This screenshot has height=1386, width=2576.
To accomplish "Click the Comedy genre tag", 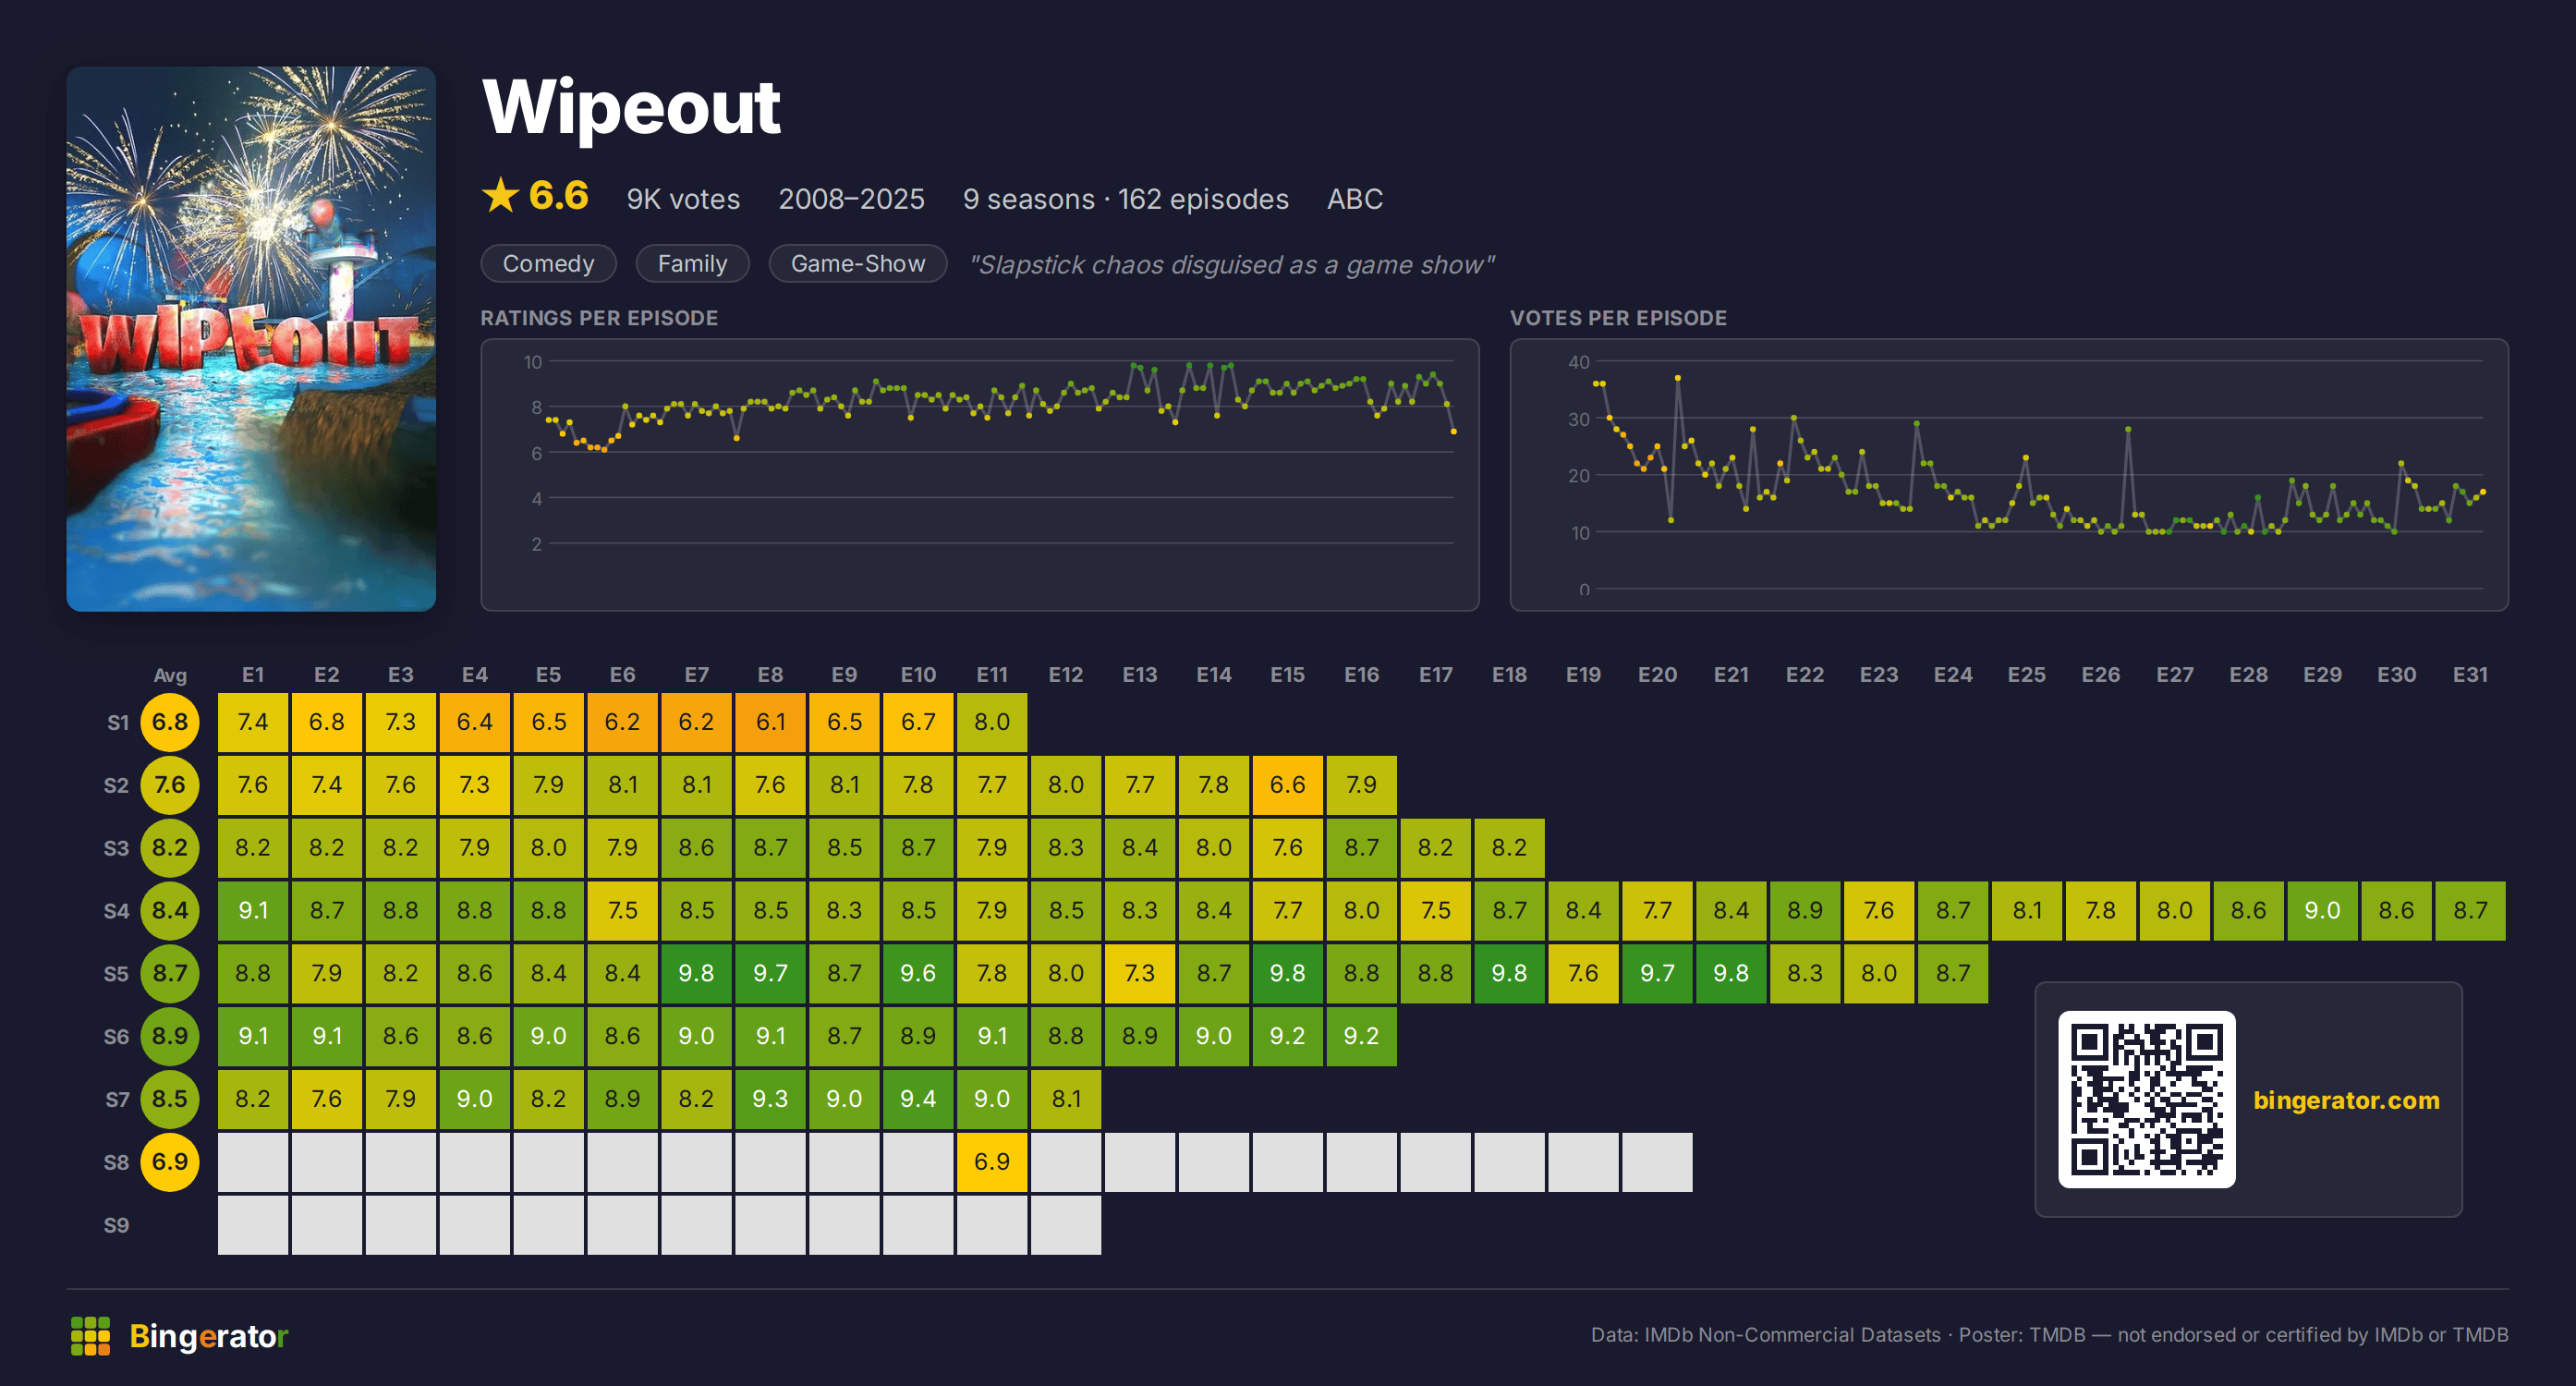I will coord(548,264).
